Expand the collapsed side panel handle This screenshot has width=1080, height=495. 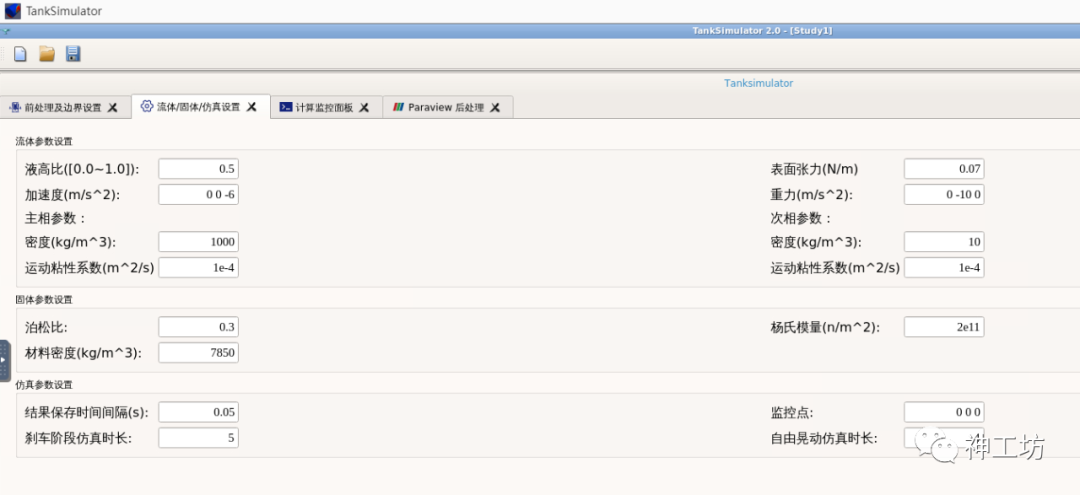[x=4, y=360]
